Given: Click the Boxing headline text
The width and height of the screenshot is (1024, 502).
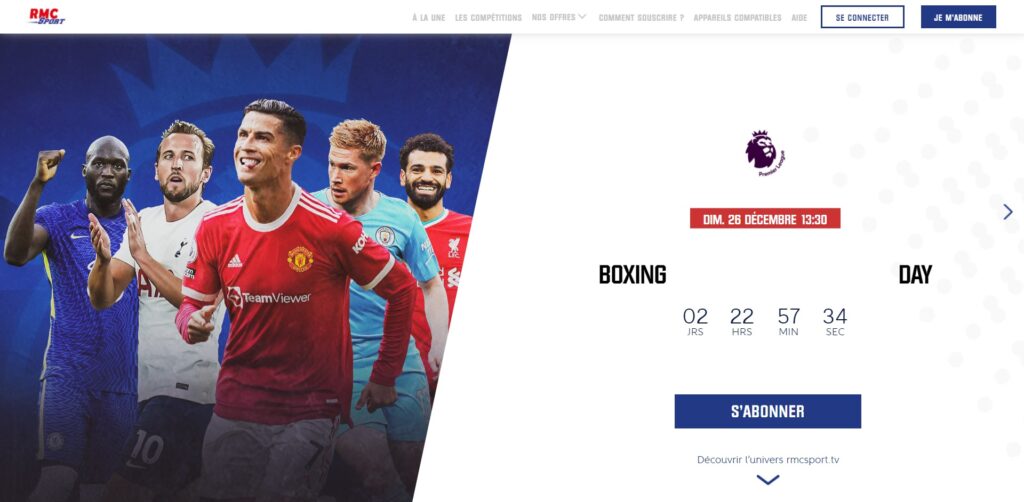Looking at the screenshot, I should [x=632, y=275].
